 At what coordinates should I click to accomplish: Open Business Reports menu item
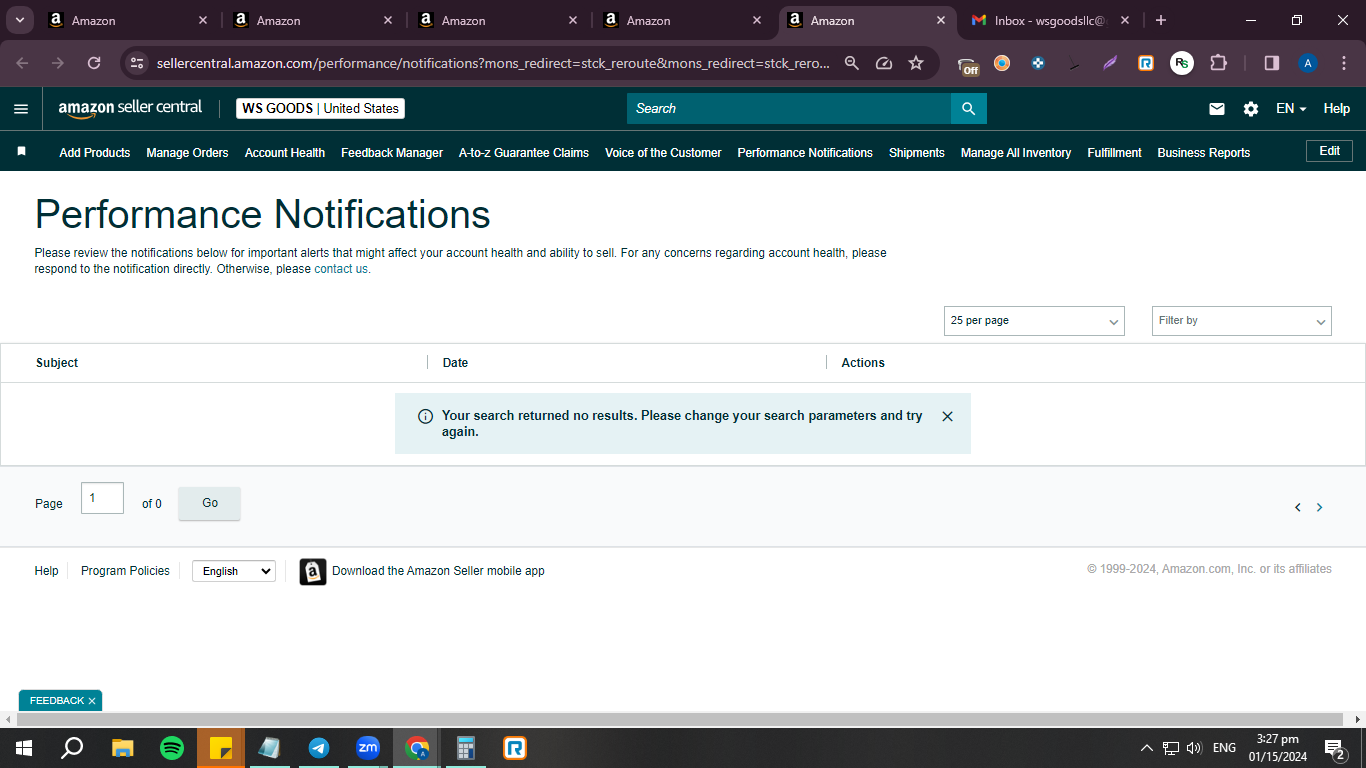pos(1204,153)
